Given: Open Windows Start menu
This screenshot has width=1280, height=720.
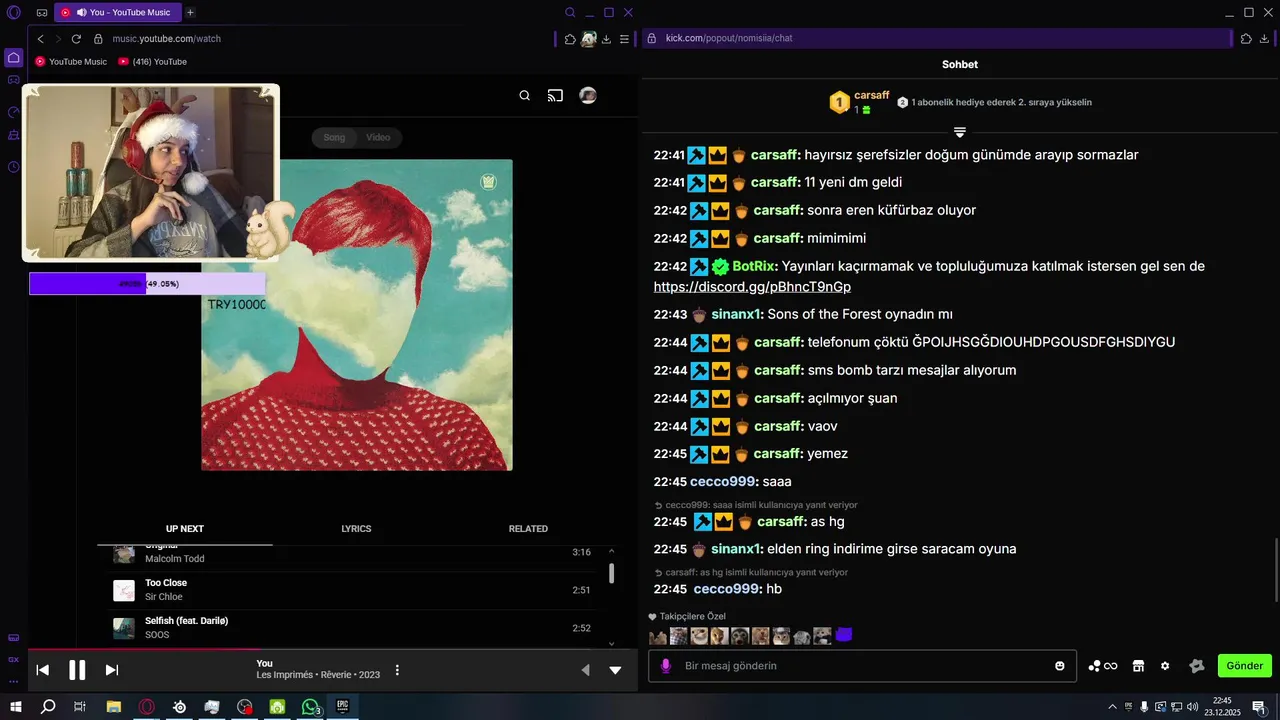Looking at the screenshot, I should click(x=15, y=707).
